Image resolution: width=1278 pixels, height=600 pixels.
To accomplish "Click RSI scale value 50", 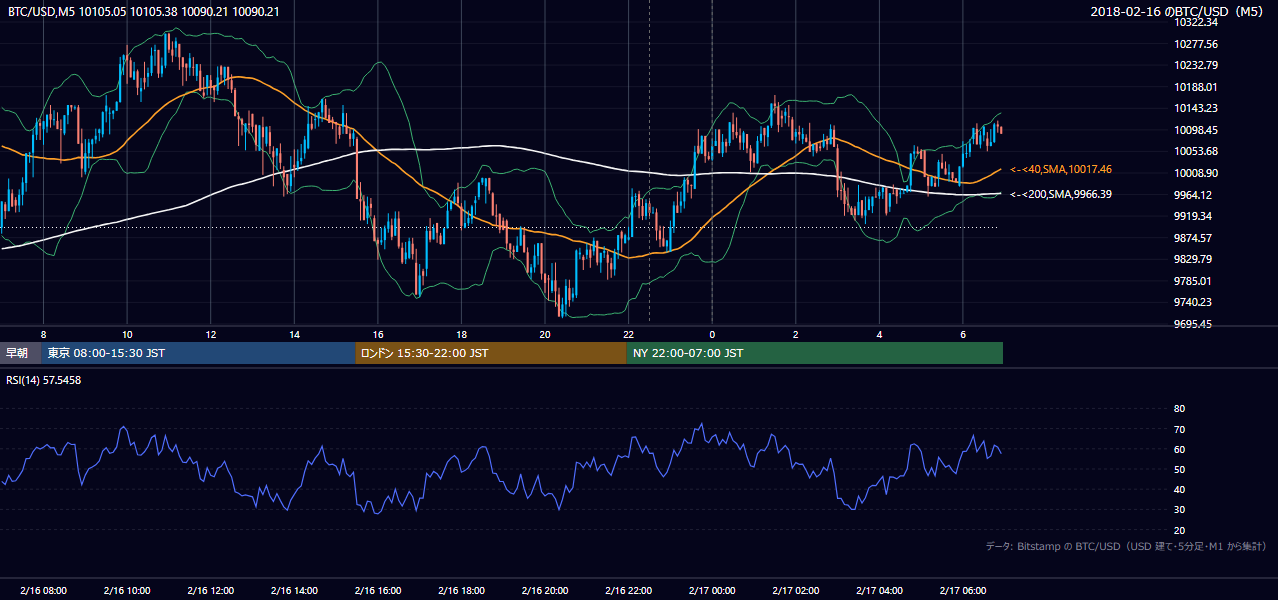I will click(1179, 470).
